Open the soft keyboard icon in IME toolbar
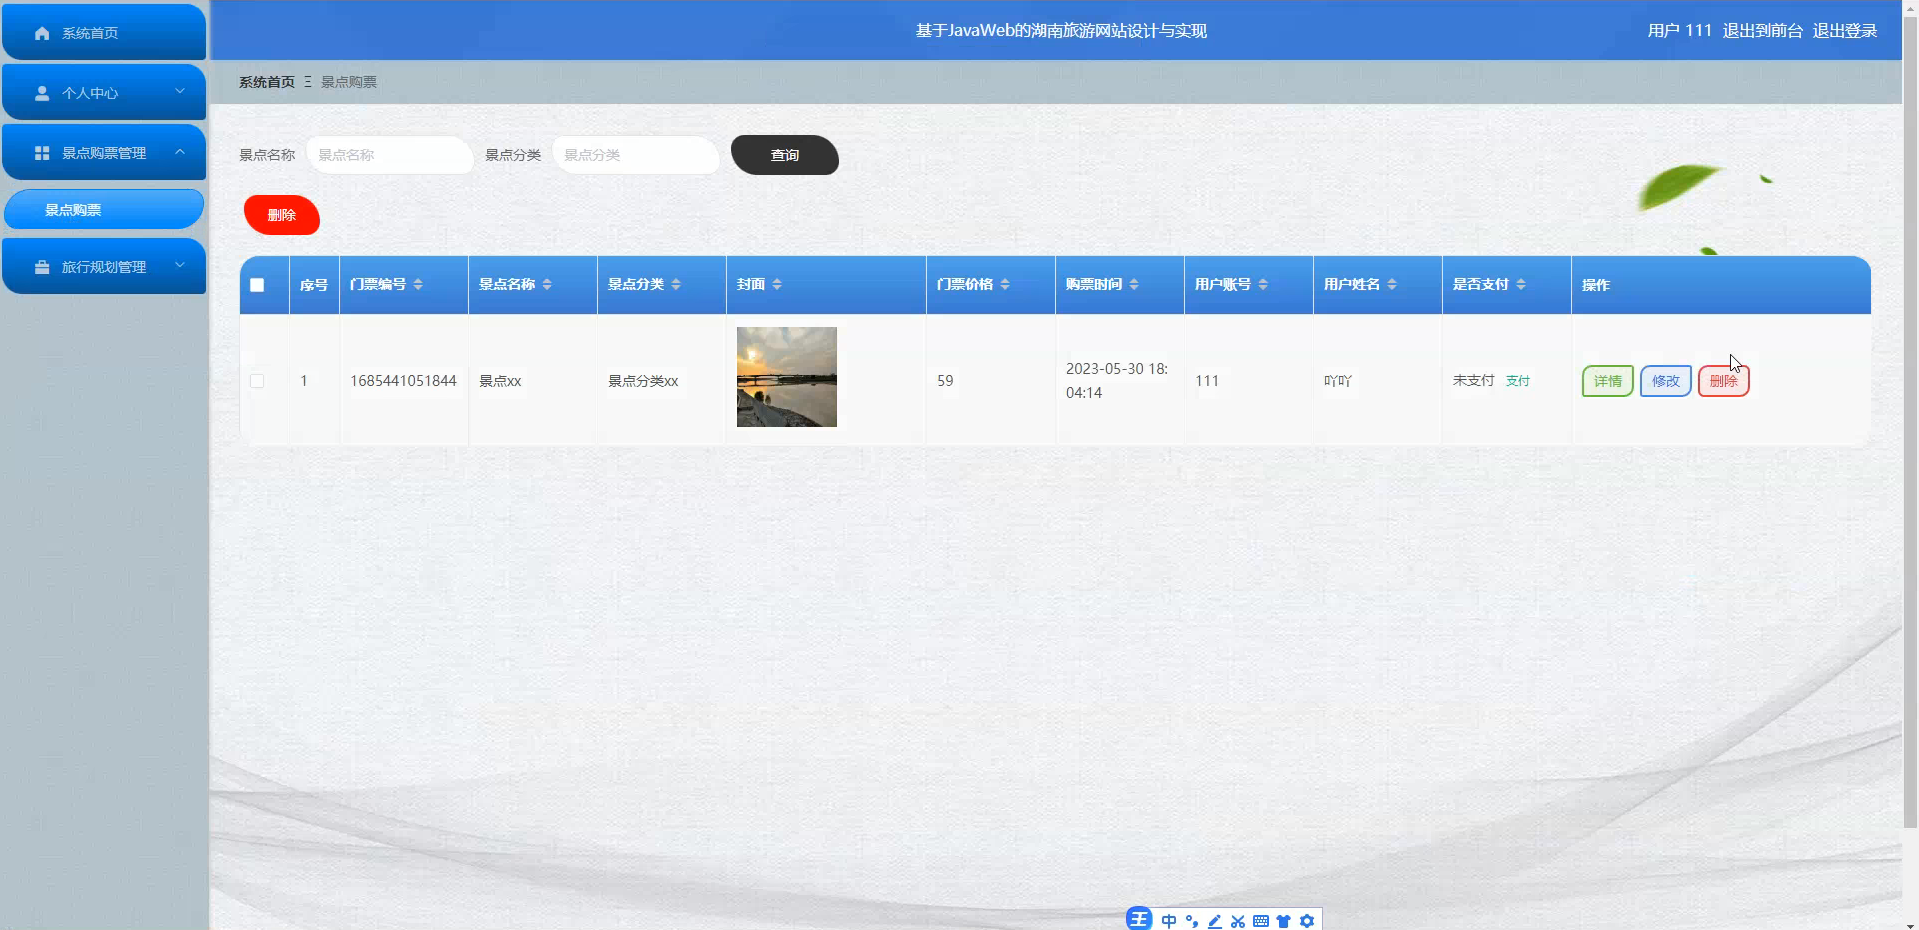 [1261, 921]
